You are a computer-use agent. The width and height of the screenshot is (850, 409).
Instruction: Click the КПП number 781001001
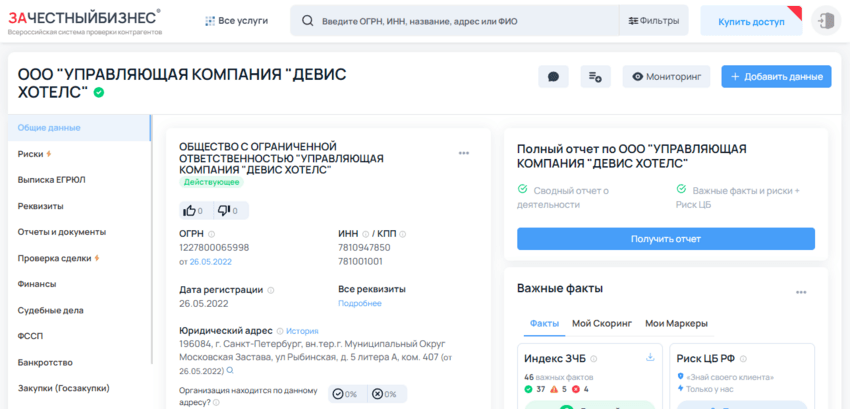pyautogui.click(x=360, y=261)
